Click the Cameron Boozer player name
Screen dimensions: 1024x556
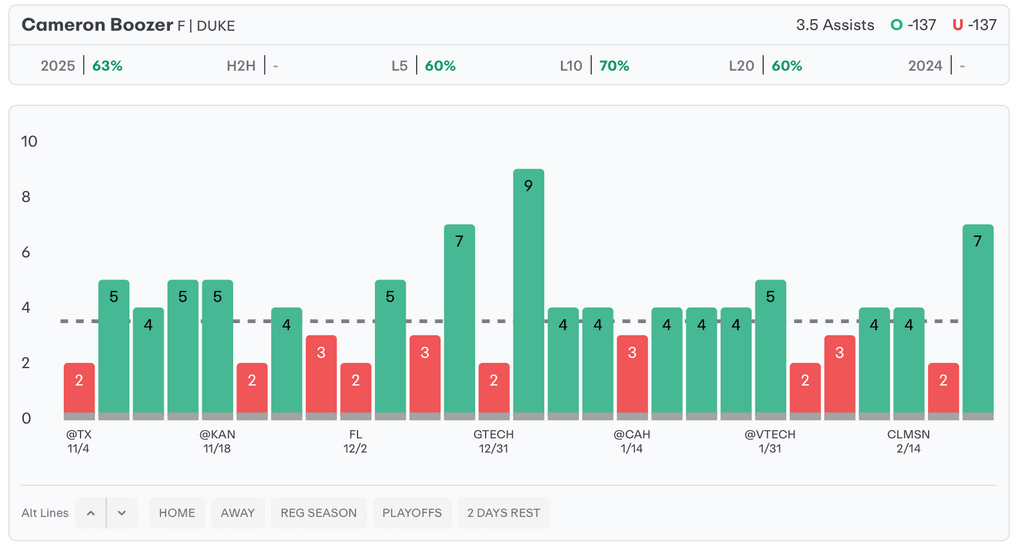[96, 25]
